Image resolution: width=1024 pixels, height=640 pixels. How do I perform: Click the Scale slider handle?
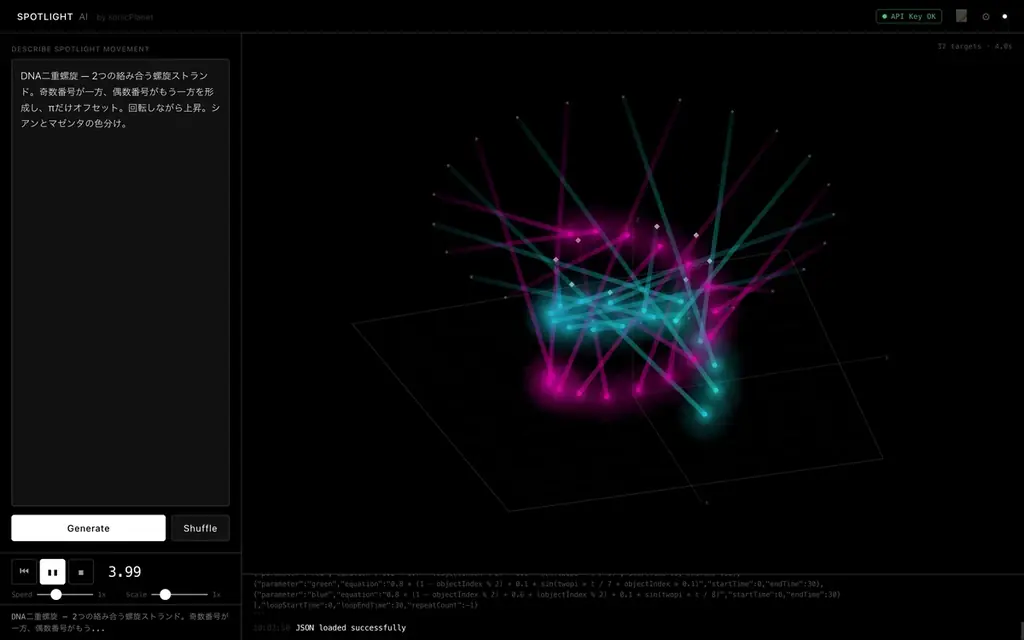click(x=166, y=593)
